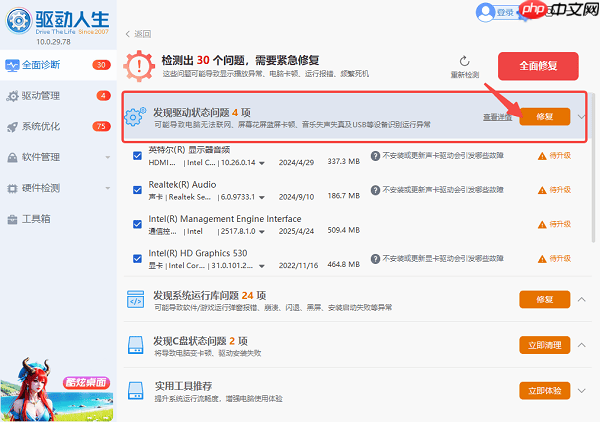Click the Realtek(R) Audio driver name
Screen dimensions: 600x422
click(x=182, y=185)
